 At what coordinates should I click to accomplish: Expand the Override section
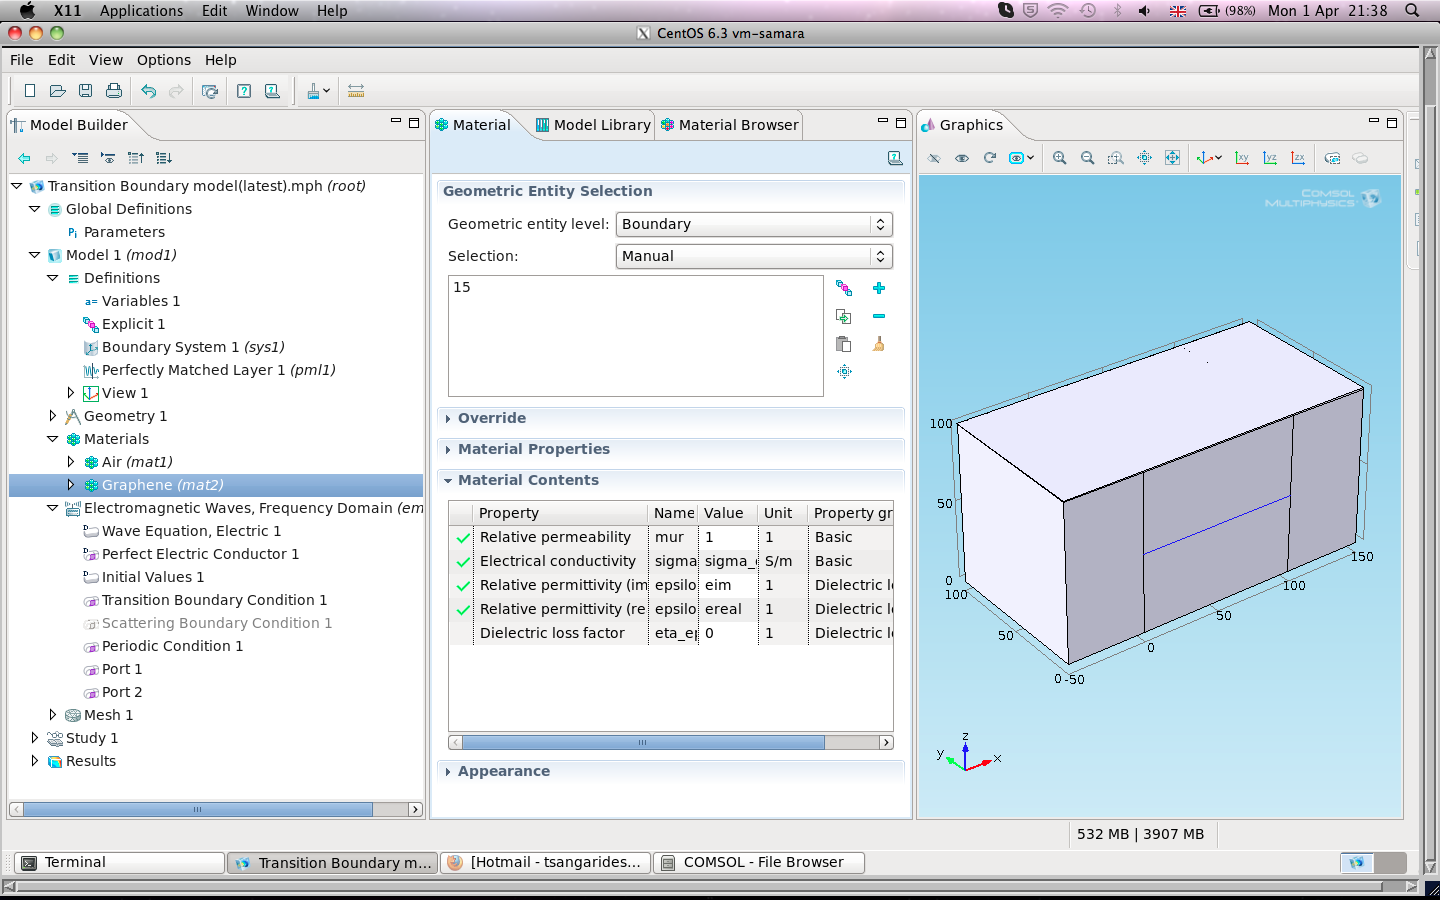448,419
